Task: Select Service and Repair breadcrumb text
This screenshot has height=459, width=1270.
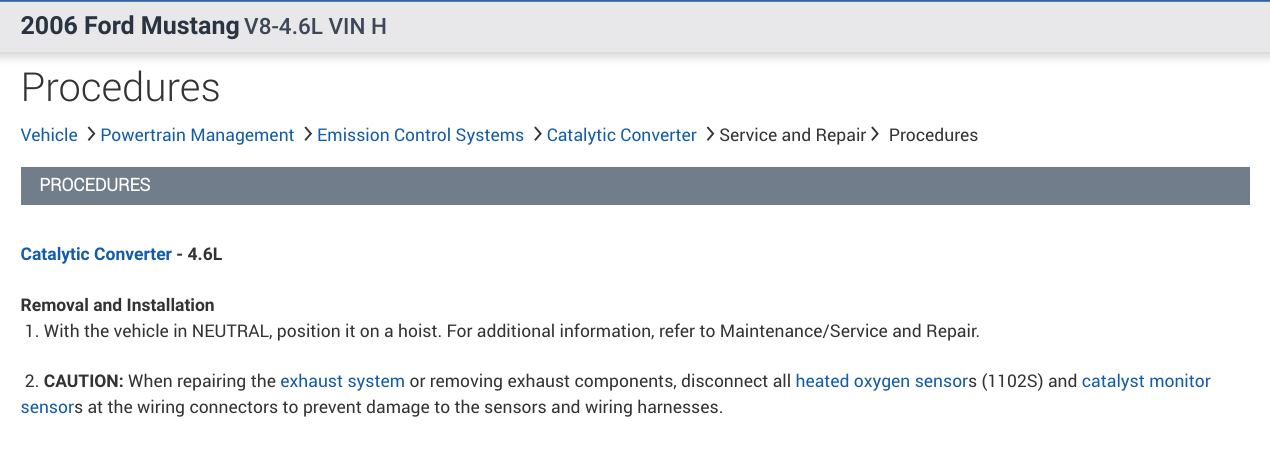Action: click(792, 135)
